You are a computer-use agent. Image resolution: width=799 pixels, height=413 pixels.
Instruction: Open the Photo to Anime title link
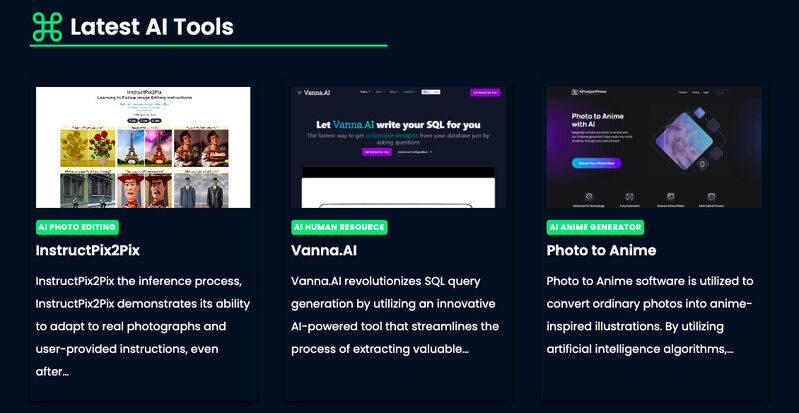coord(601,250)
